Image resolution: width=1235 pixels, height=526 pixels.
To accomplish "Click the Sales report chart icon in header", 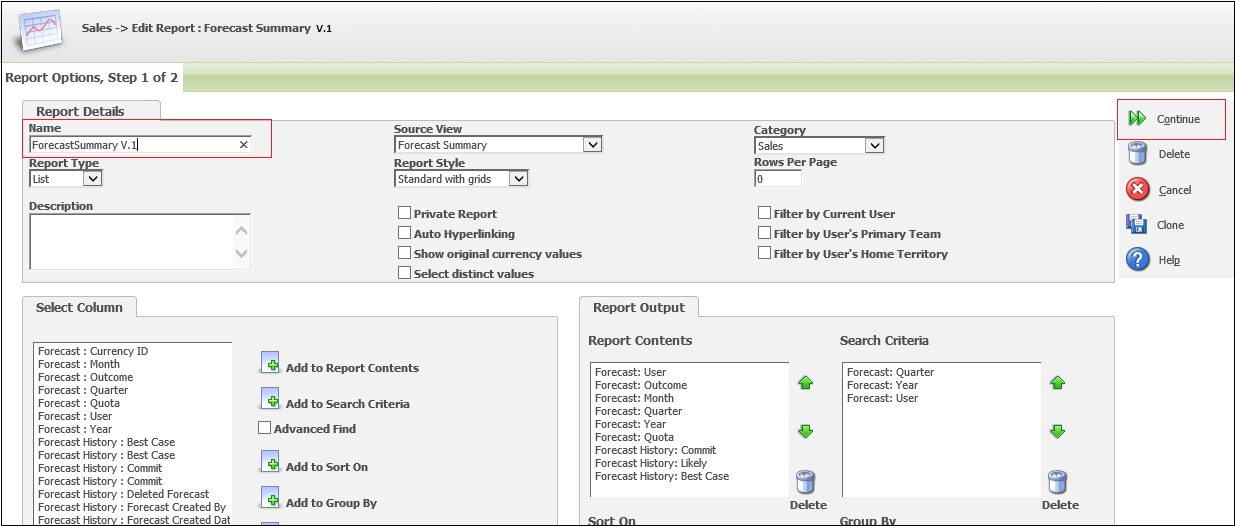I will pos(38,30).
